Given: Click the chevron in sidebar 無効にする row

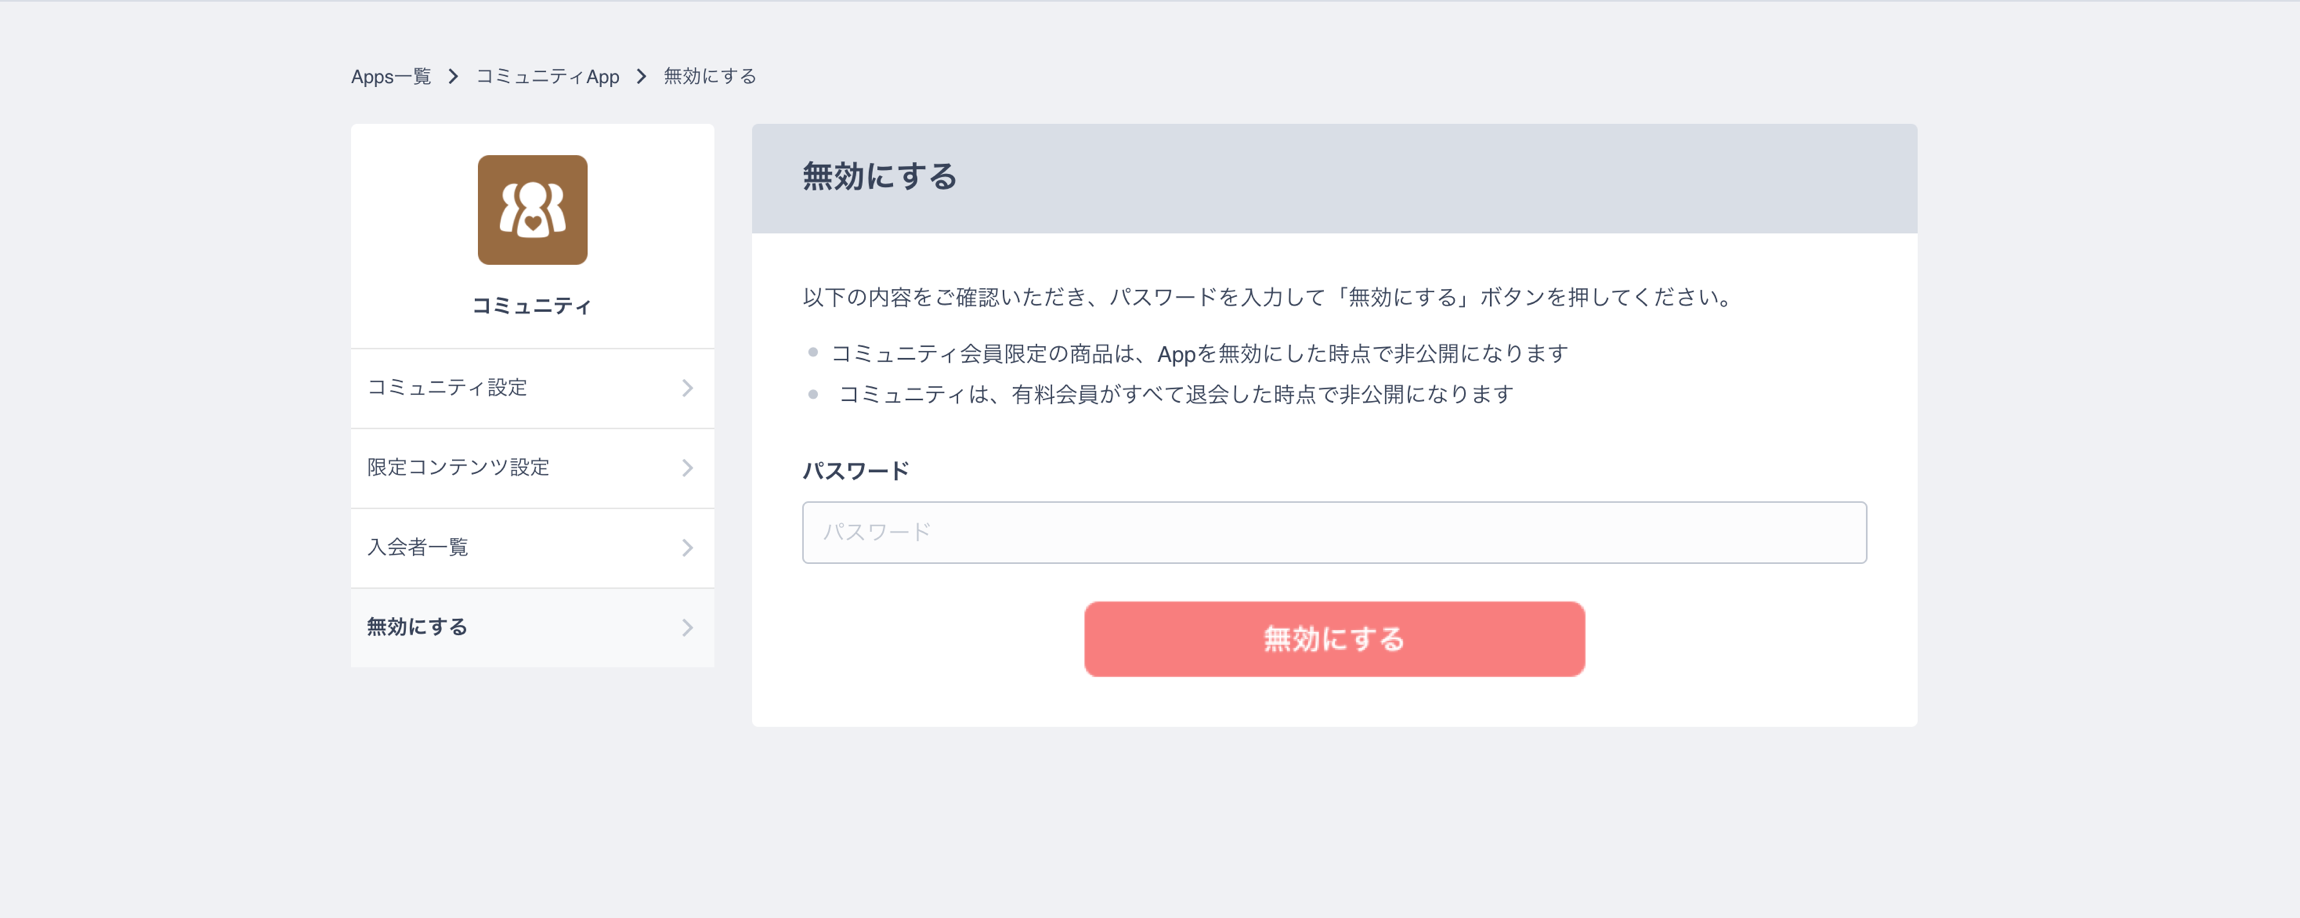Looking at the screenshot, I should click(687, 628).
